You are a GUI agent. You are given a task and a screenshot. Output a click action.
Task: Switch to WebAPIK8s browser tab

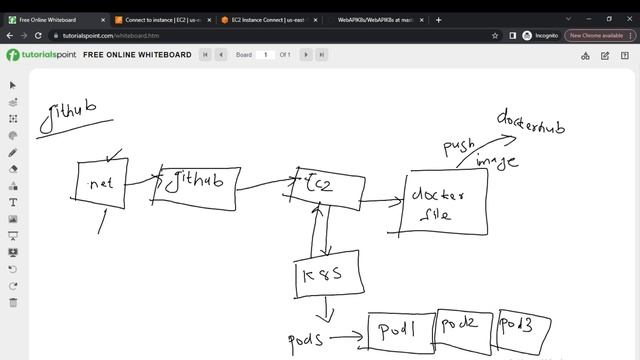[x=375, y=20]
